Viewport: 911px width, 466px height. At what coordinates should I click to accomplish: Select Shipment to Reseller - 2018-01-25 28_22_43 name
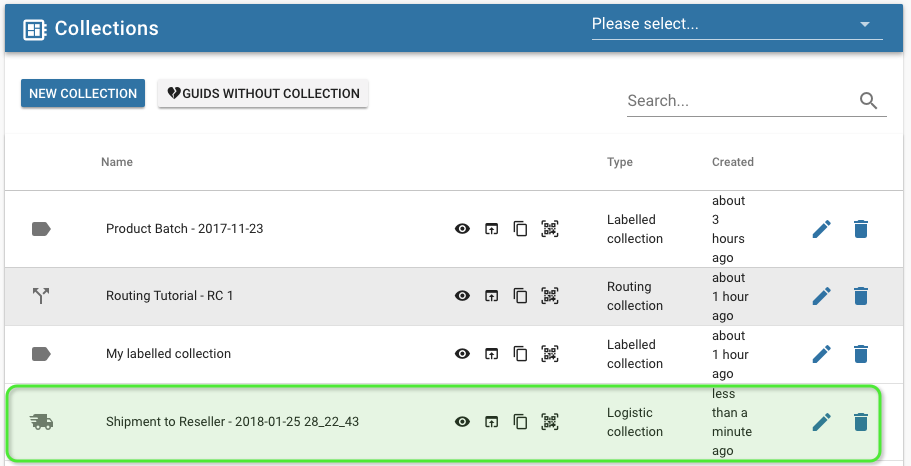pos(232,422)
